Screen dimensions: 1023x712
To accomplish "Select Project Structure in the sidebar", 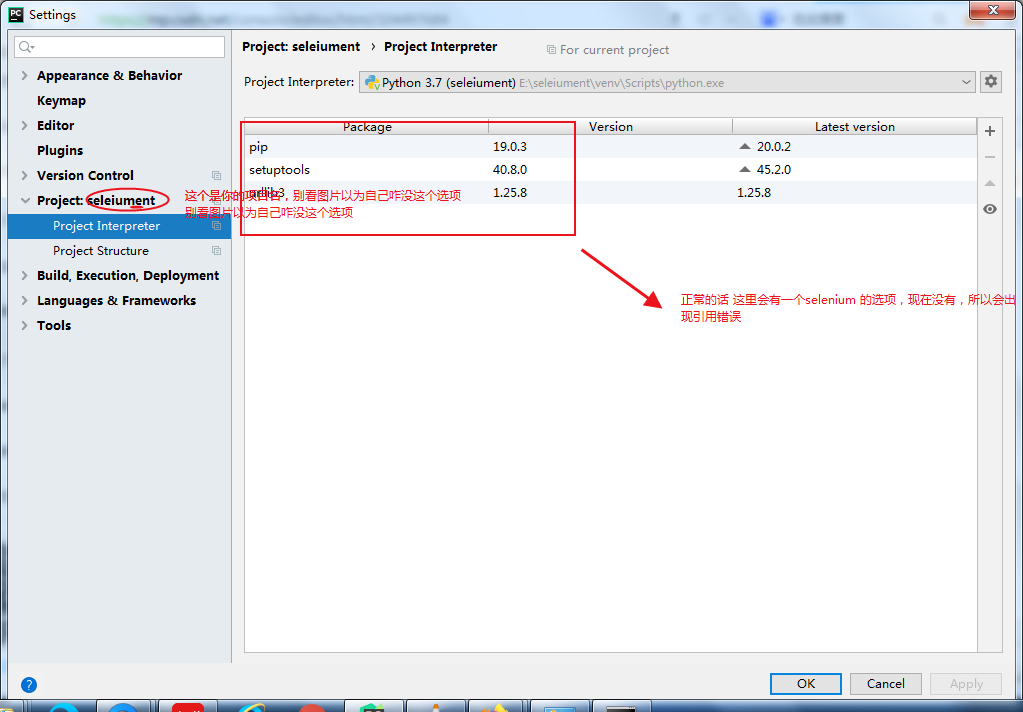I will pyautogui.click(x=119, y=251).
